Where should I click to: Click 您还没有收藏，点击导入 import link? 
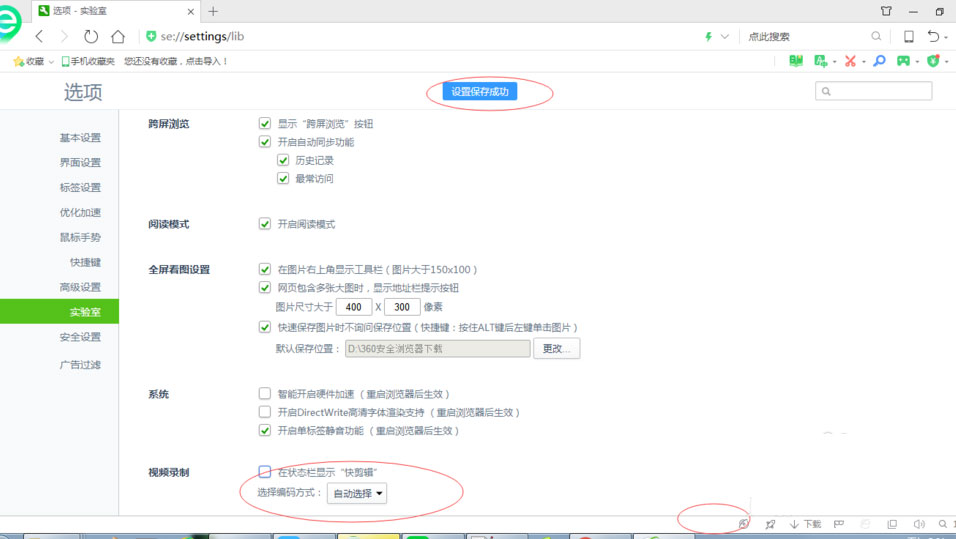point(176,61)
